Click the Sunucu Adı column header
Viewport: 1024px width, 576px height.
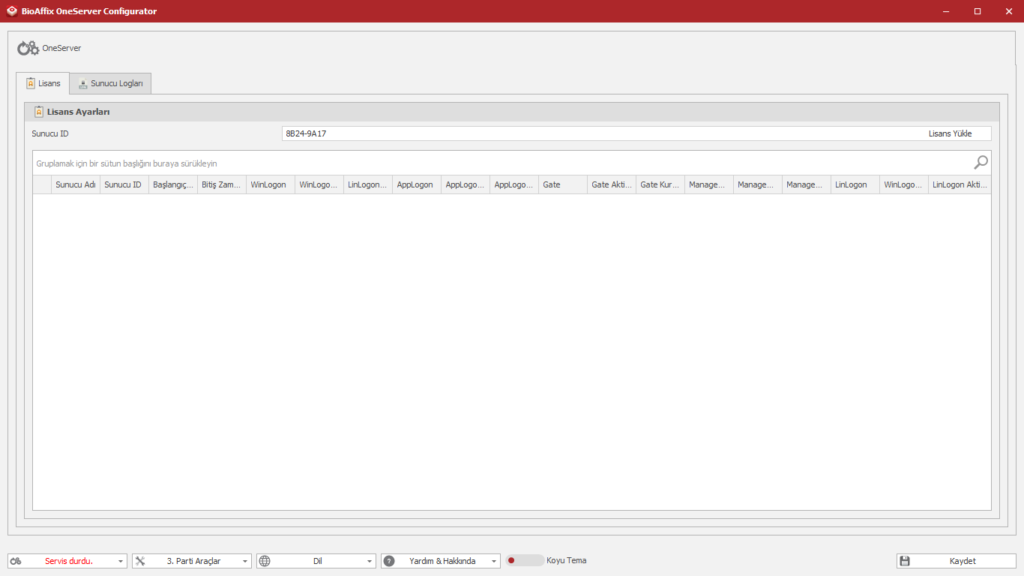click(75, 185)
